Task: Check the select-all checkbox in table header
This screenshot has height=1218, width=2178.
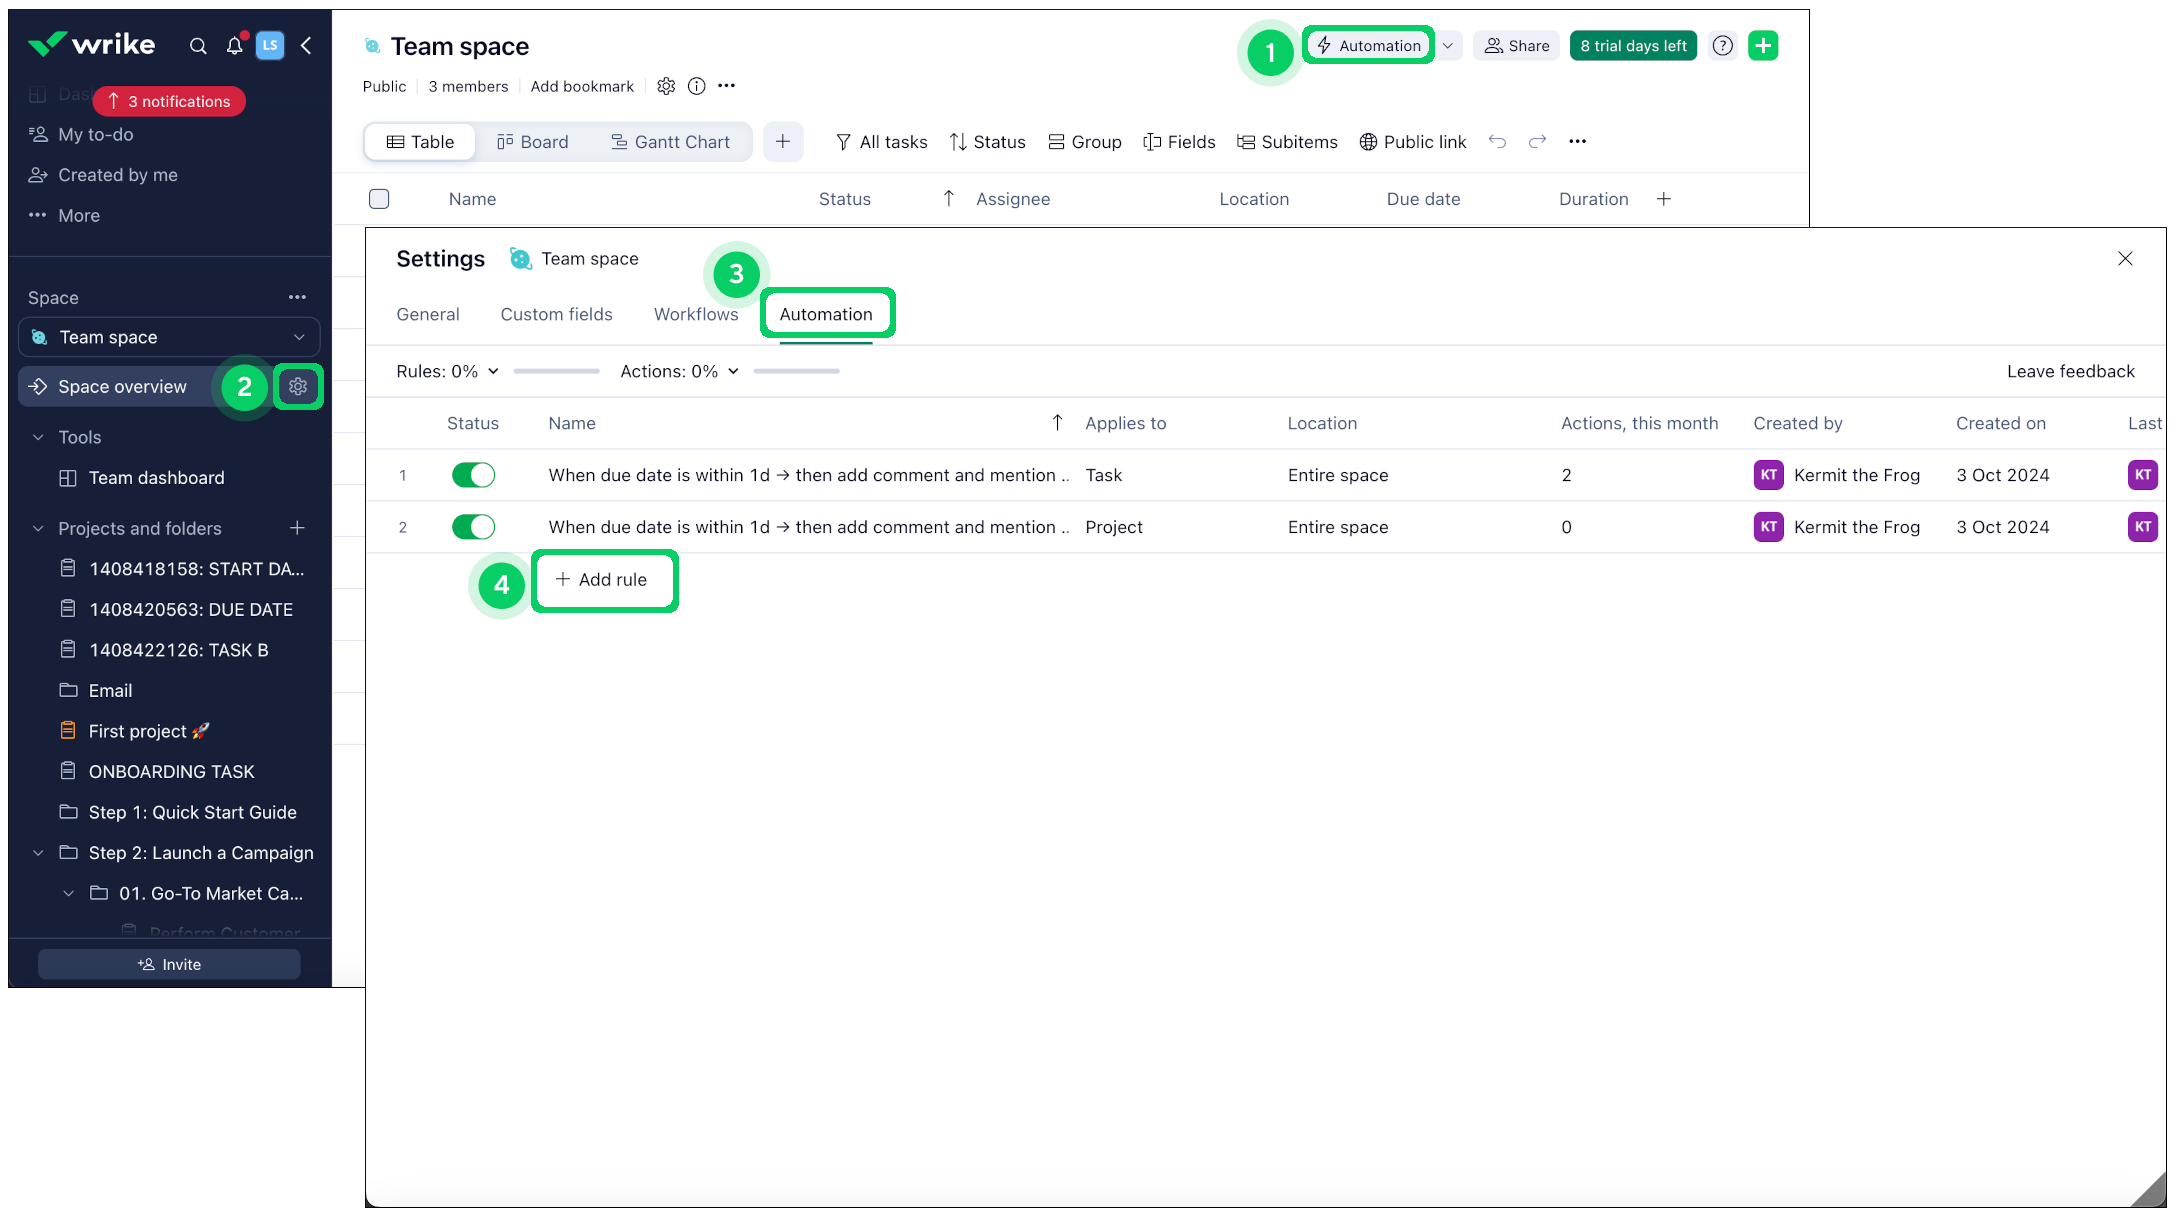Action: (379, 199)
